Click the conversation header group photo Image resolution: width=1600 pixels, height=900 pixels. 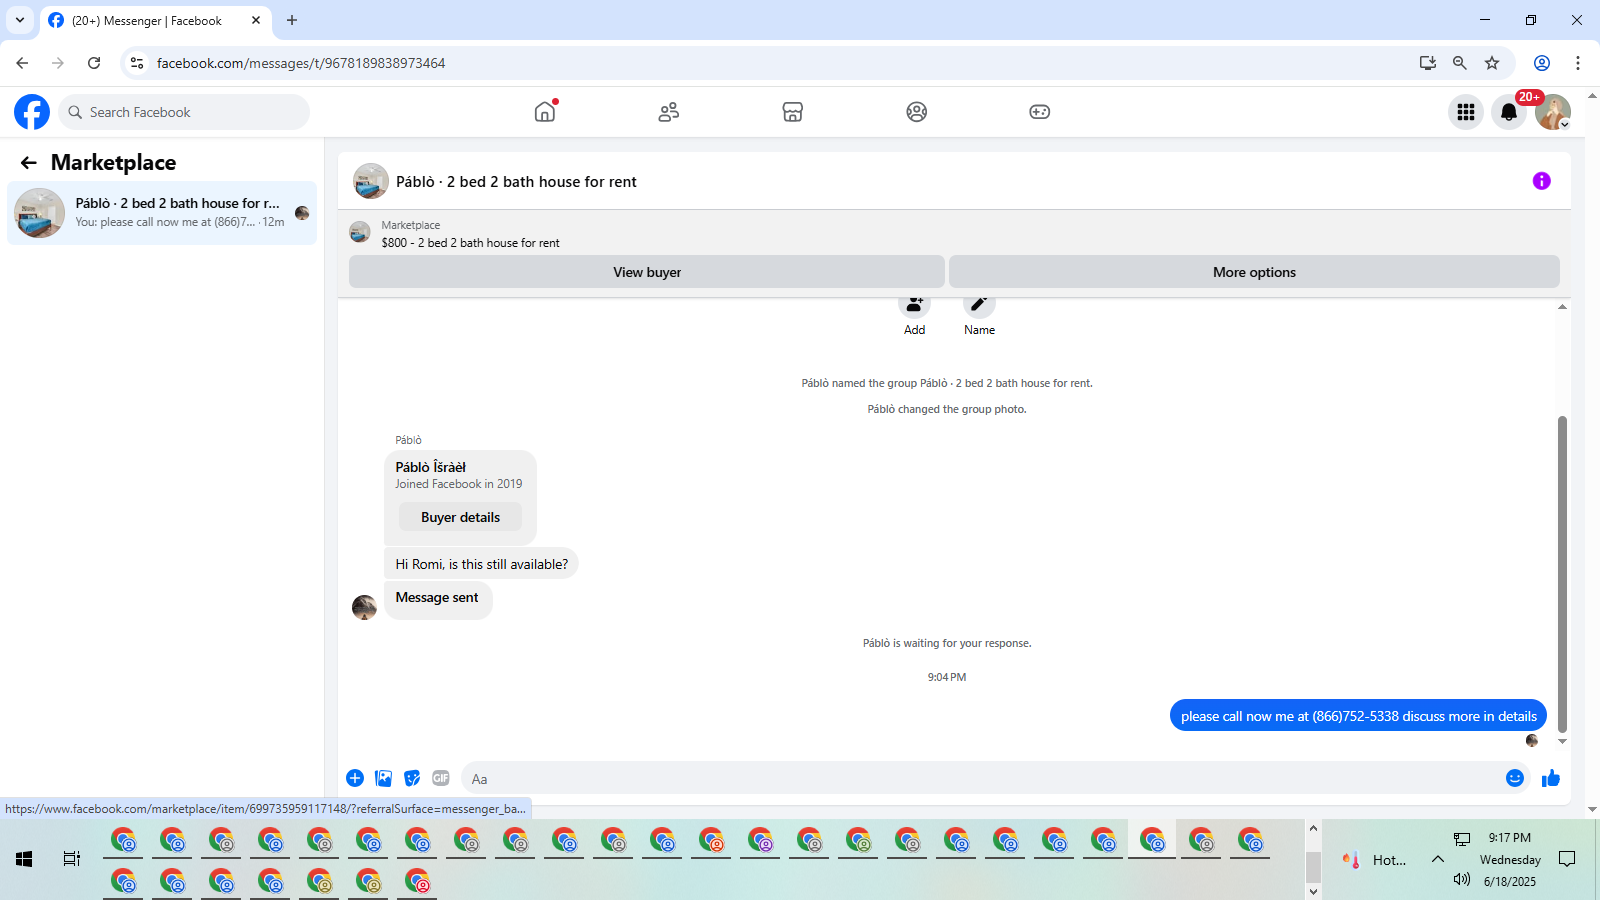click(371, 181)
